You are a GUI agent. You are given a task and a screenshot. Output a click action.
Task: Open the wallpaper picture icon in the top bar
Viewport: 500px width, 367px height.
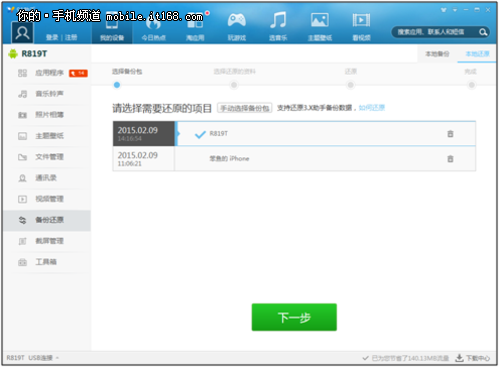[x=320, y=20]
